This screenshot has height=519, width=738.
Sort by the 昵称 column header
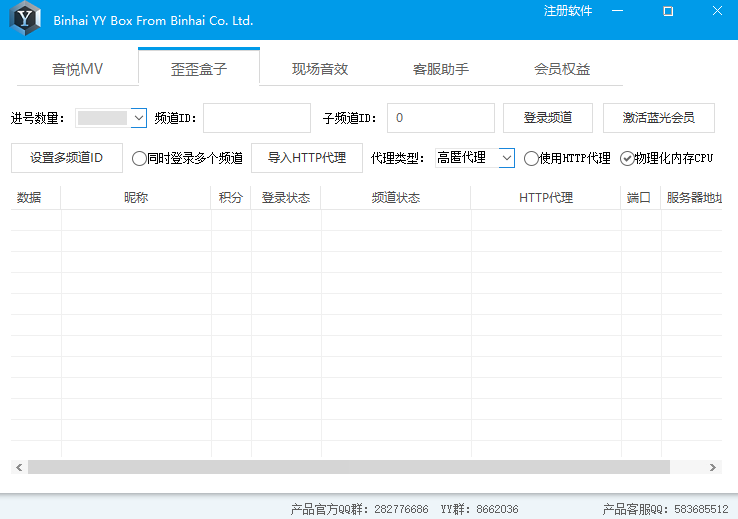coord(136,198)
